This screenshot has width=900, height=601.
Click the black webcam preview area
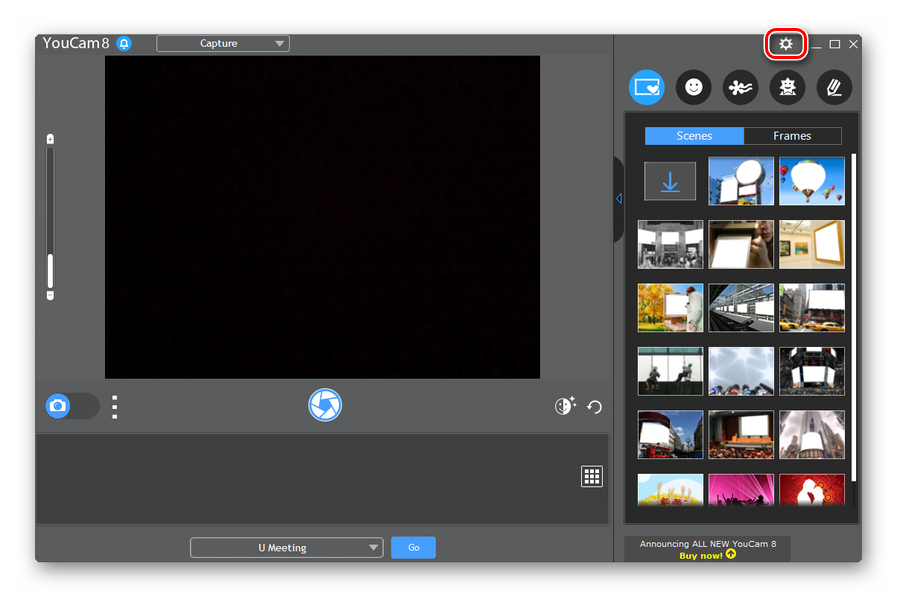click(x=322, y=217)
